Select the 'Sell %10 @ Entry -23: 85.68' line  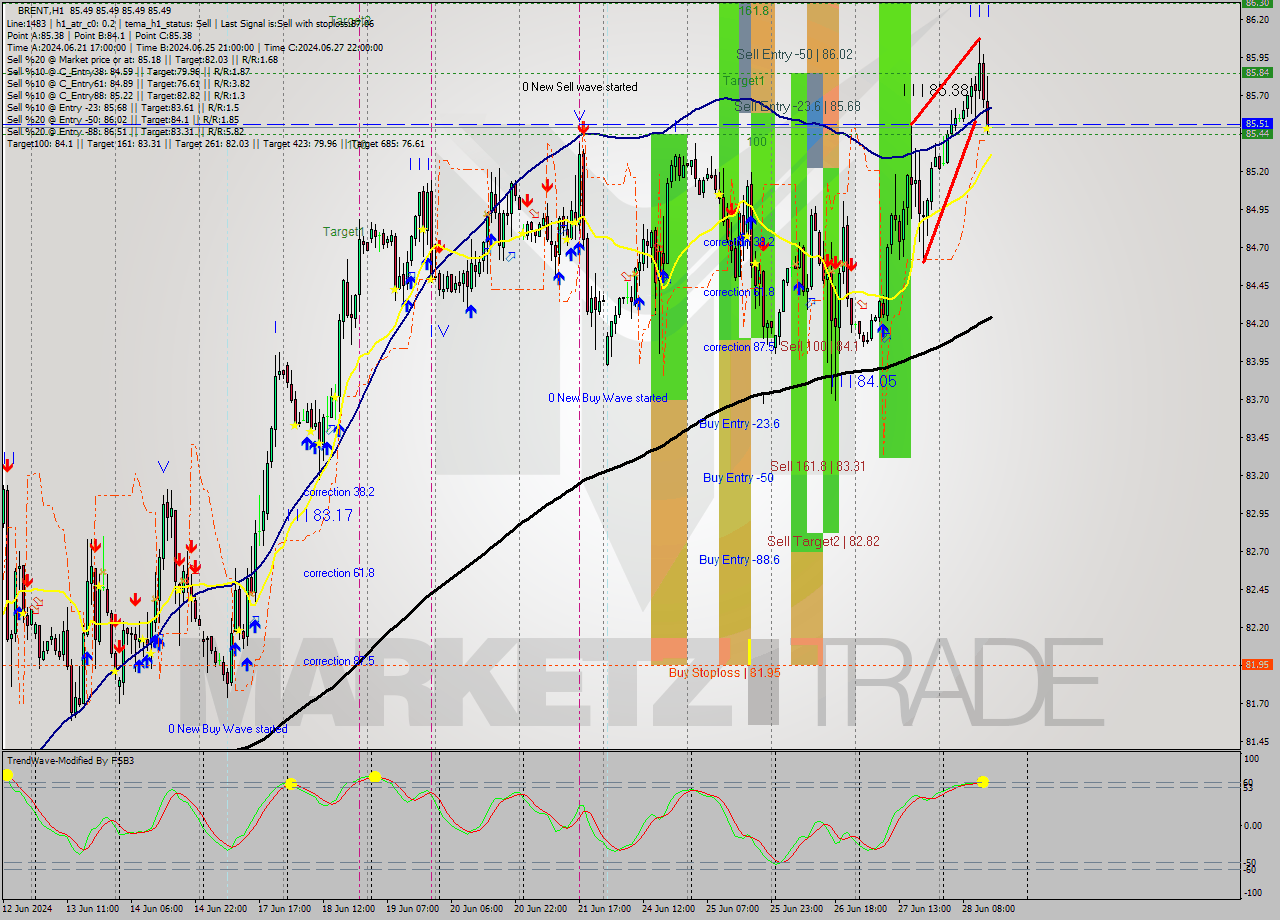point(122,107)
